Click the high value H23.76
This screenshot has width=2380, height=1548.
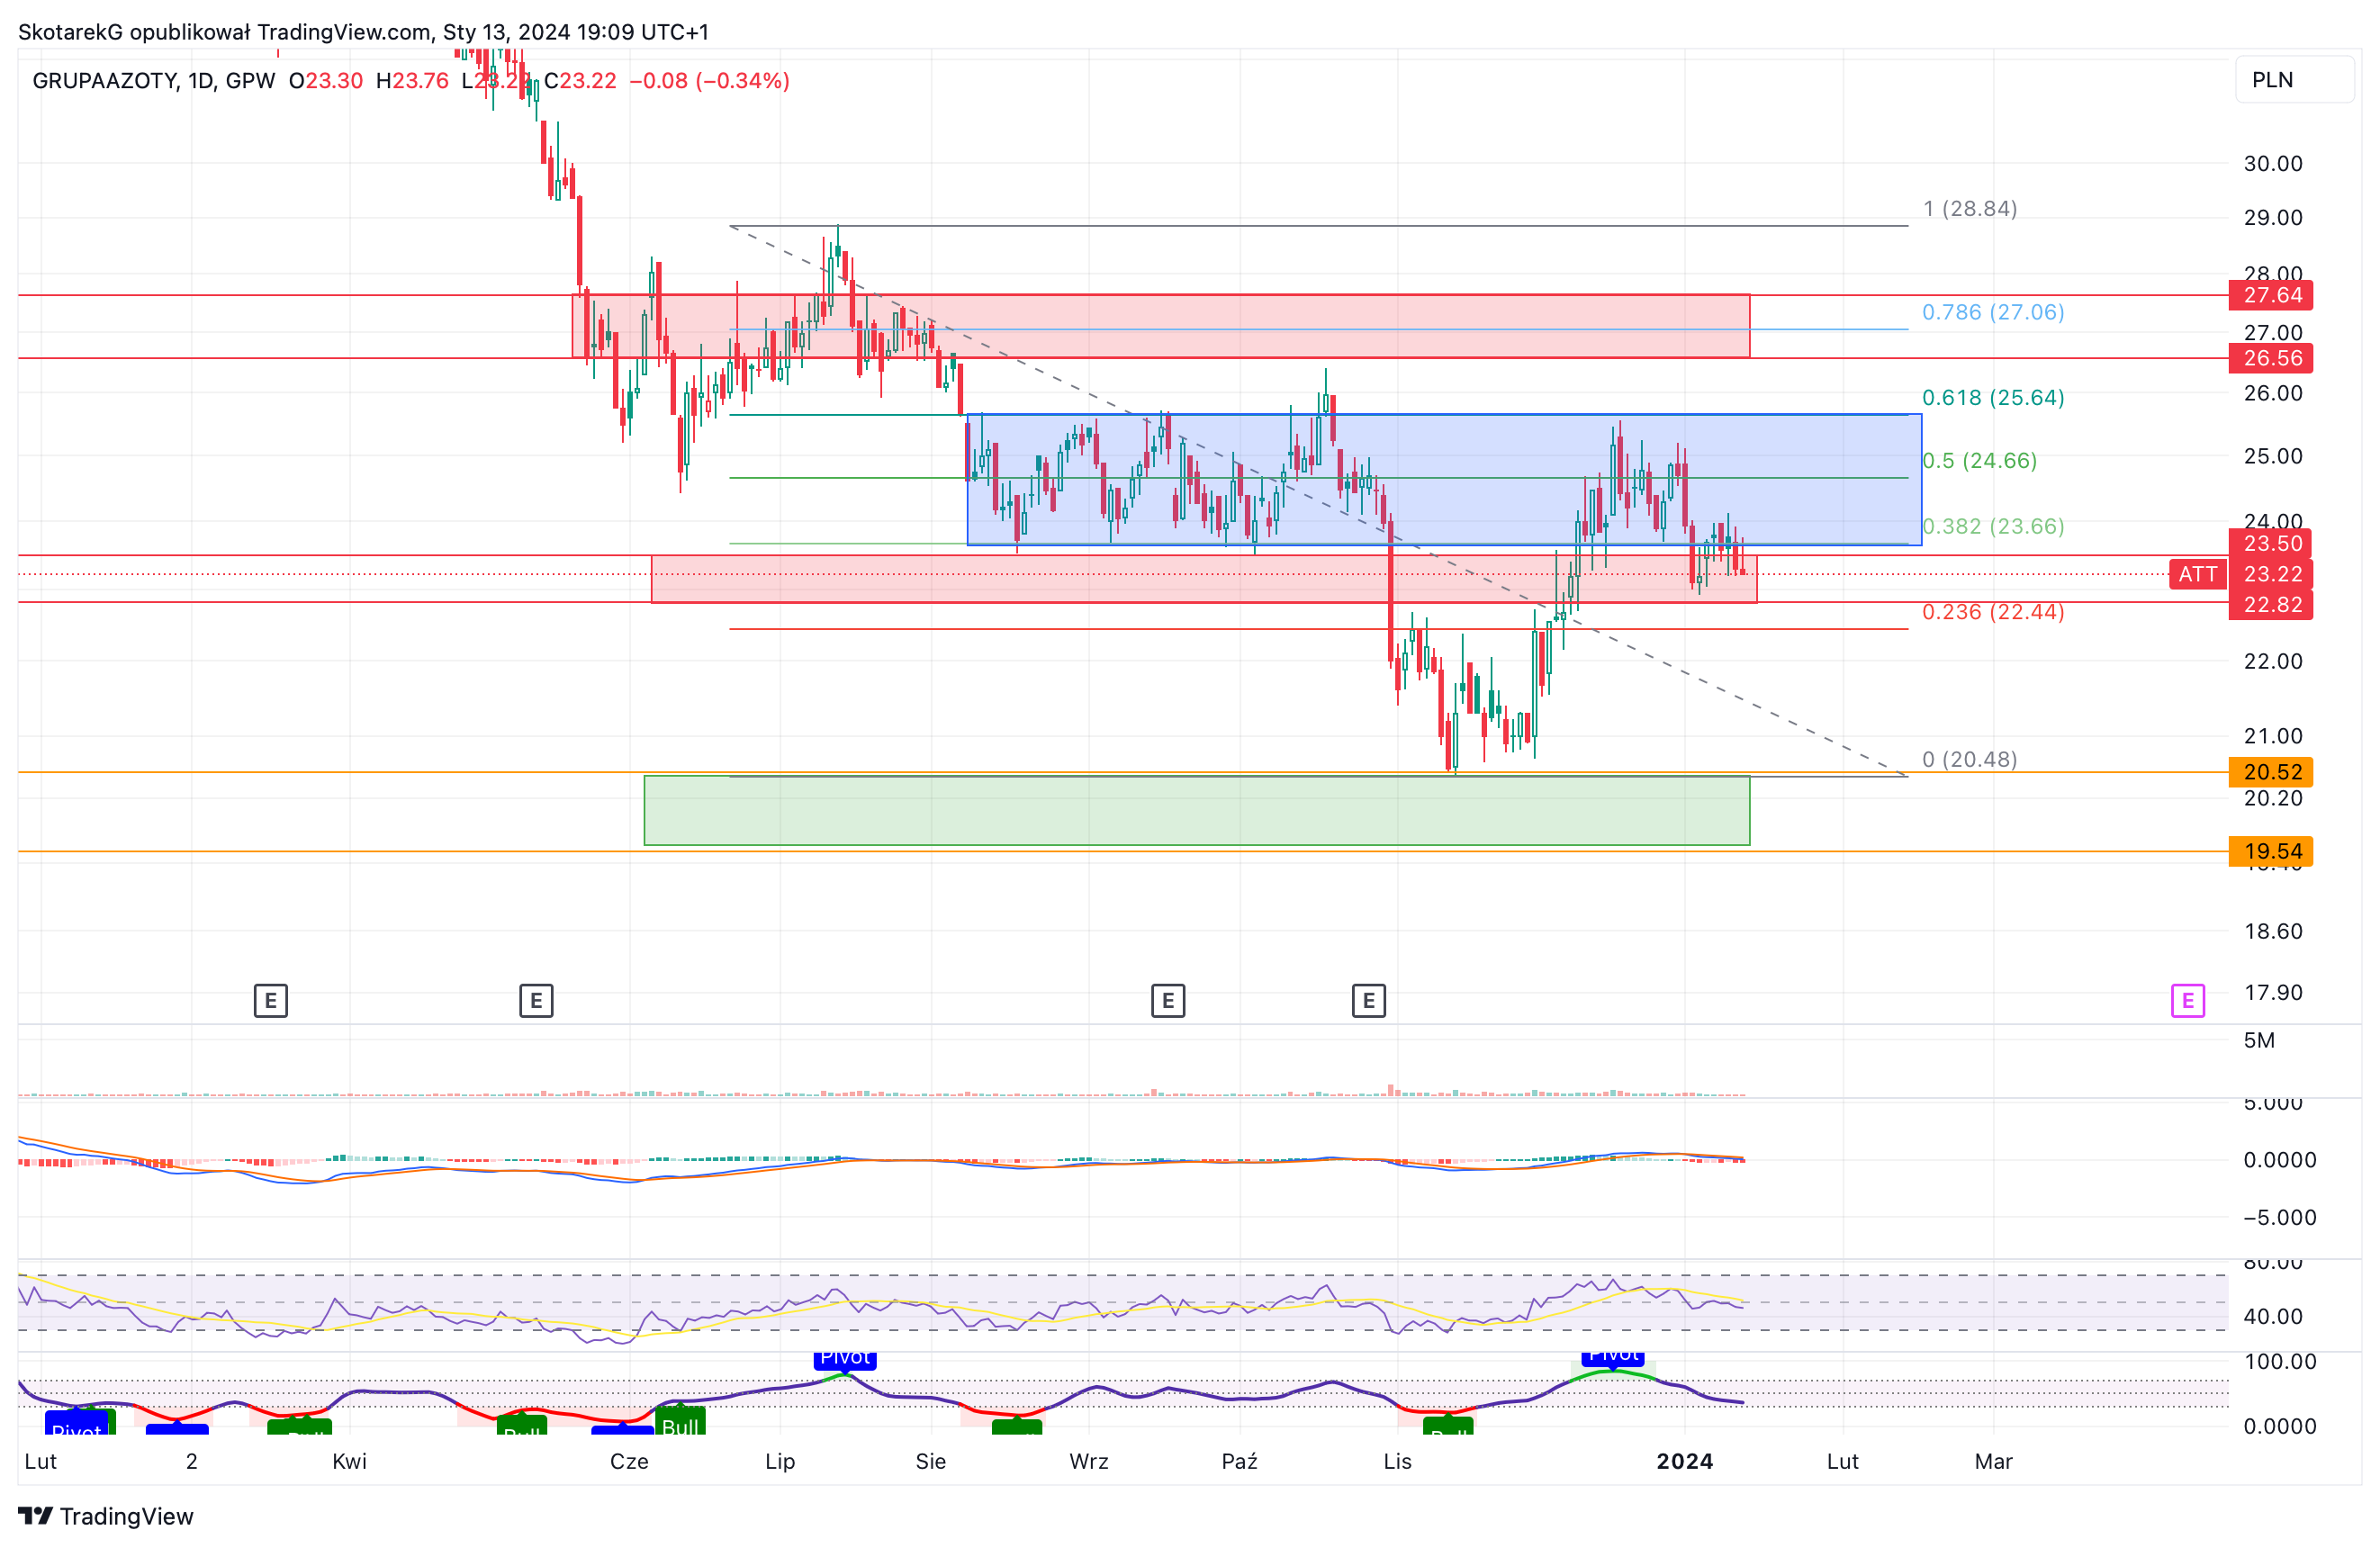(x=412, y=80)
